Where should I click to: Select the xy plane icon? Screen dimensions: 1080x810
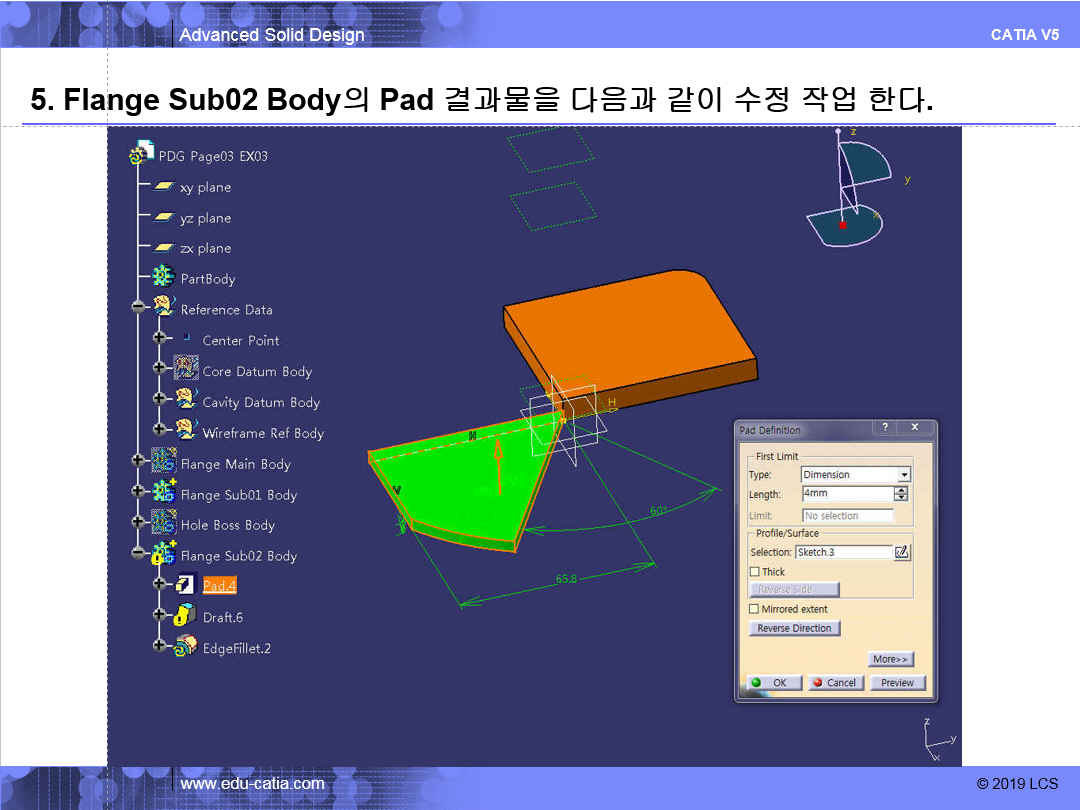[163, 186]
